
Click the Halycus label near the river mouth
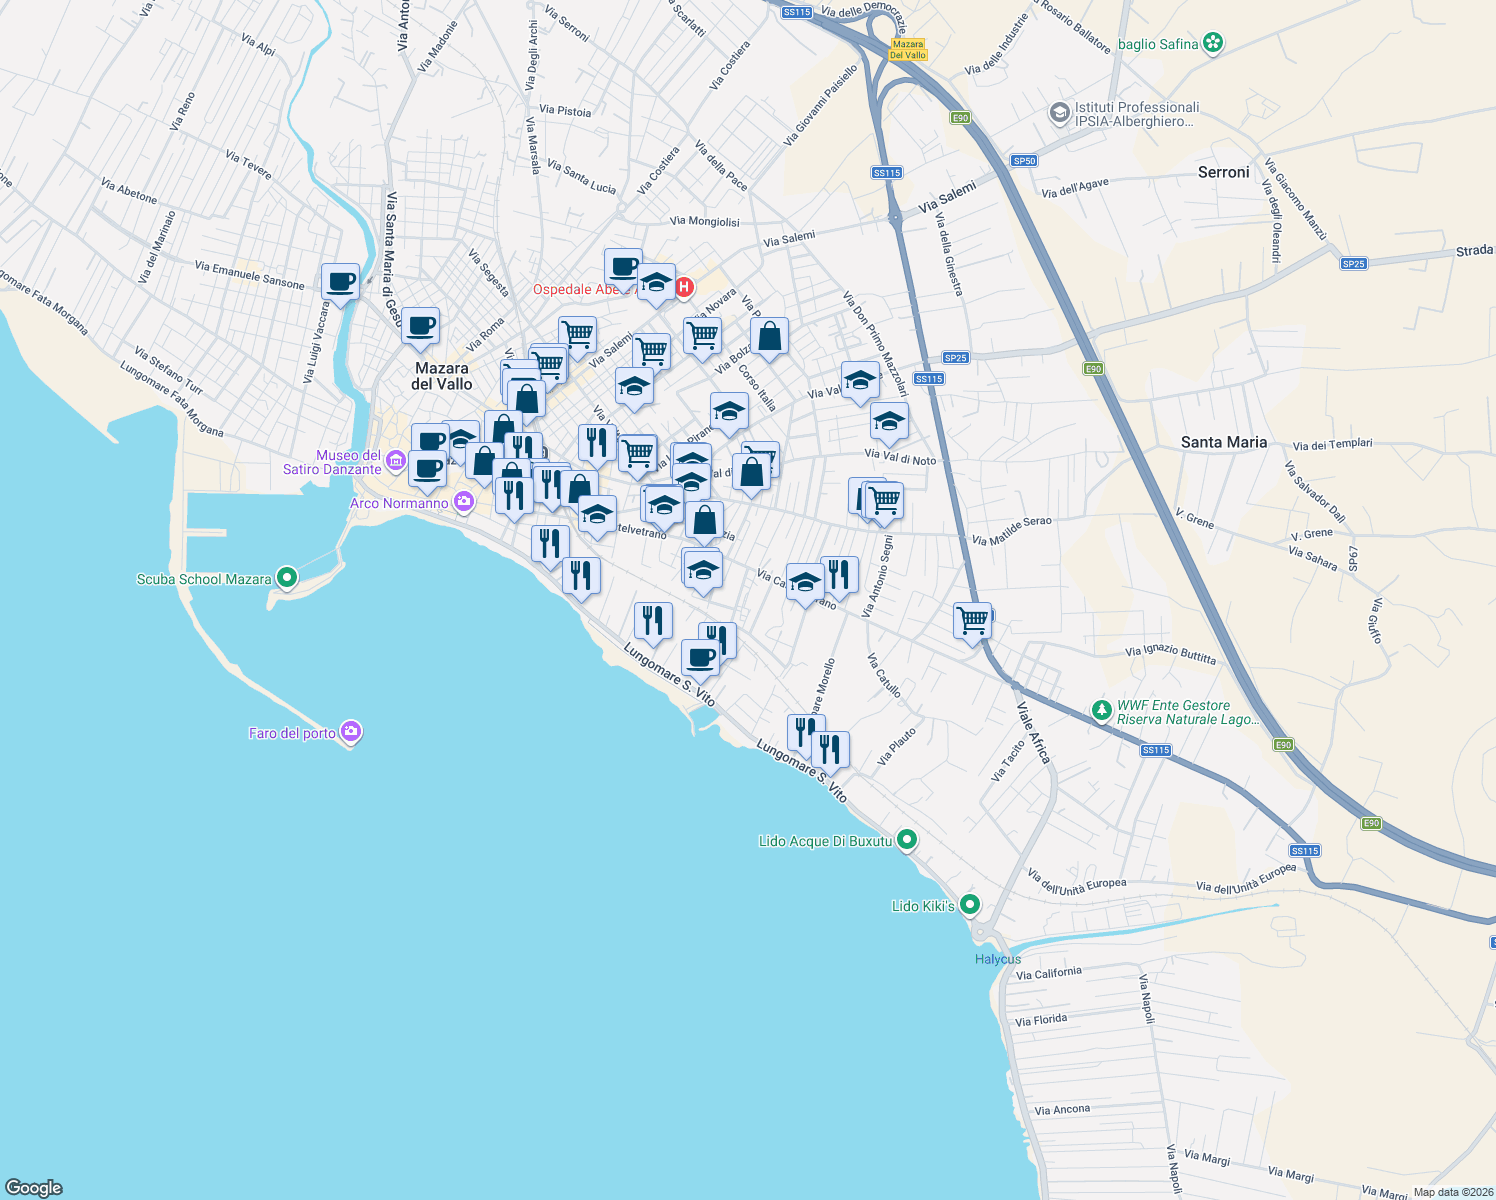(x=998, y=959)
